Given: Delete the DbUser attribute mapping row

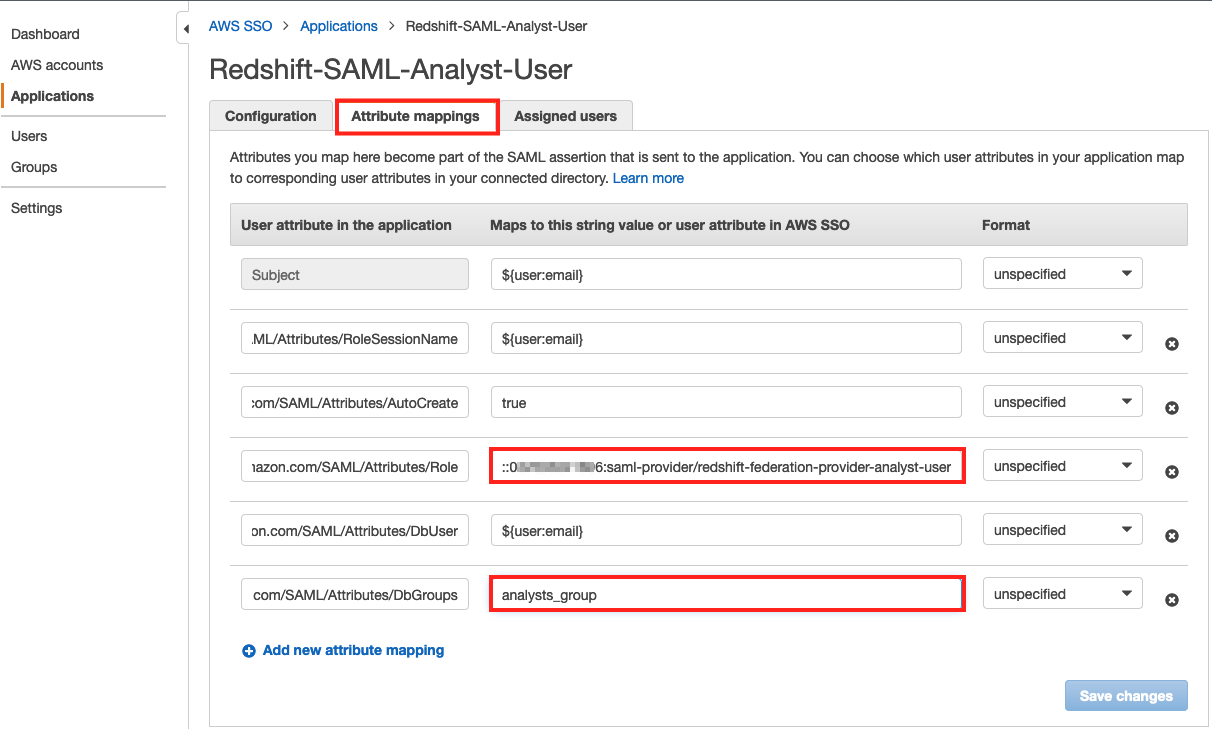Looking at the screenshot, I should tap(1172, 536).
